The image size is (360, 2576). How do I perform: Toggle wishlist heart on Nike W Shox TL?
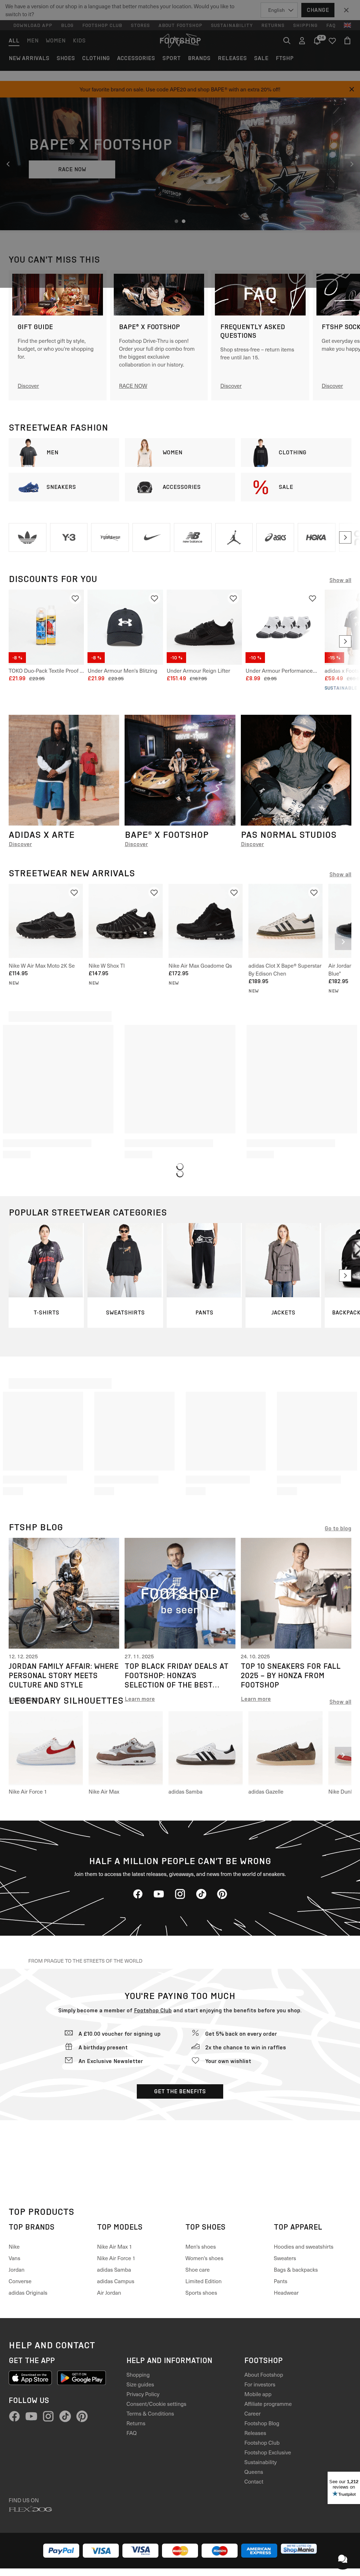click(154, 892)
